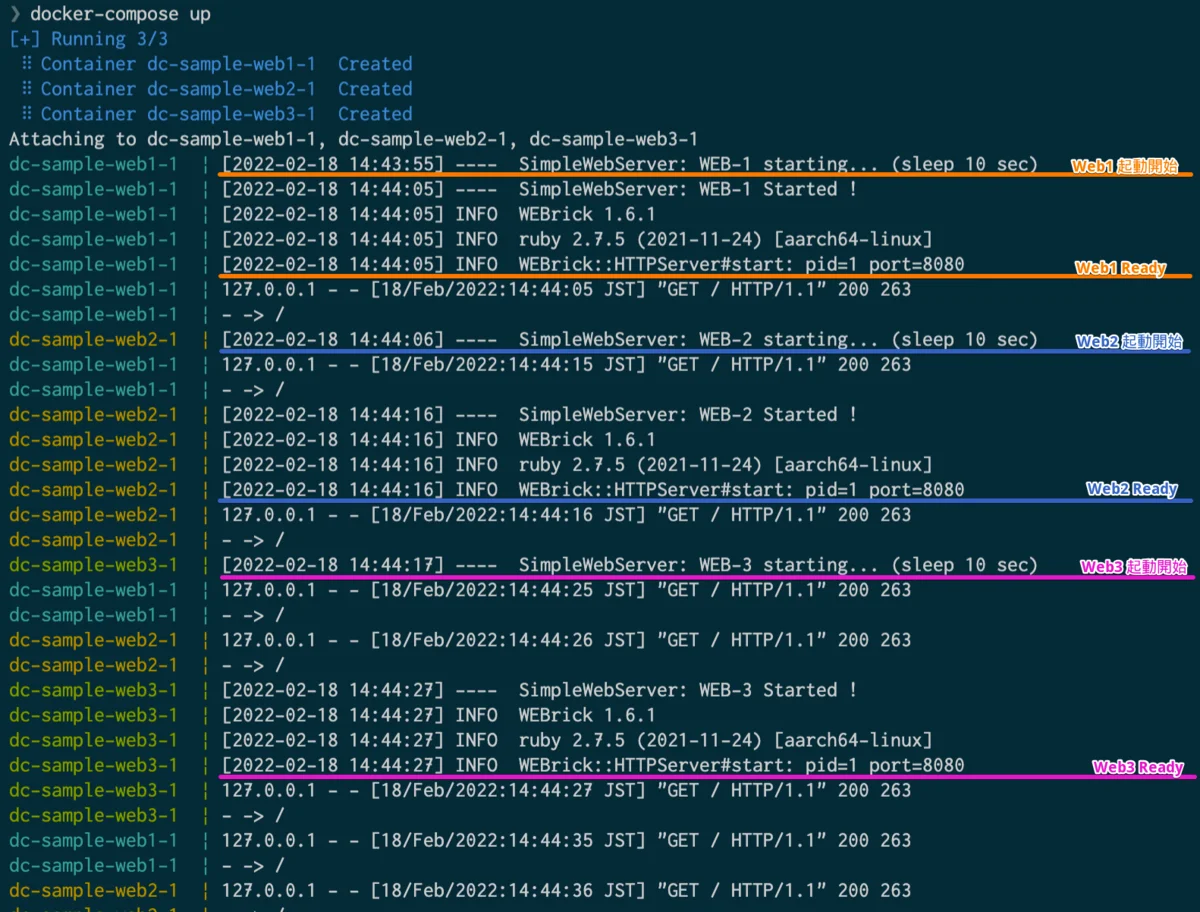Viewport: 1200px width, 912px height.
Task: Select the GET request line timestamped 14:44:25 JST
Action: pyautogui.click(x=460, y=589)
